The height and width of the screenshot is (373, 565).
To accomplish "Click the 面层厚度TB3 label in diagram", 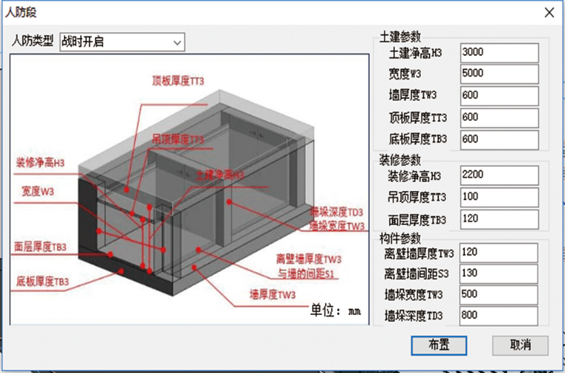I will (40, 247).
